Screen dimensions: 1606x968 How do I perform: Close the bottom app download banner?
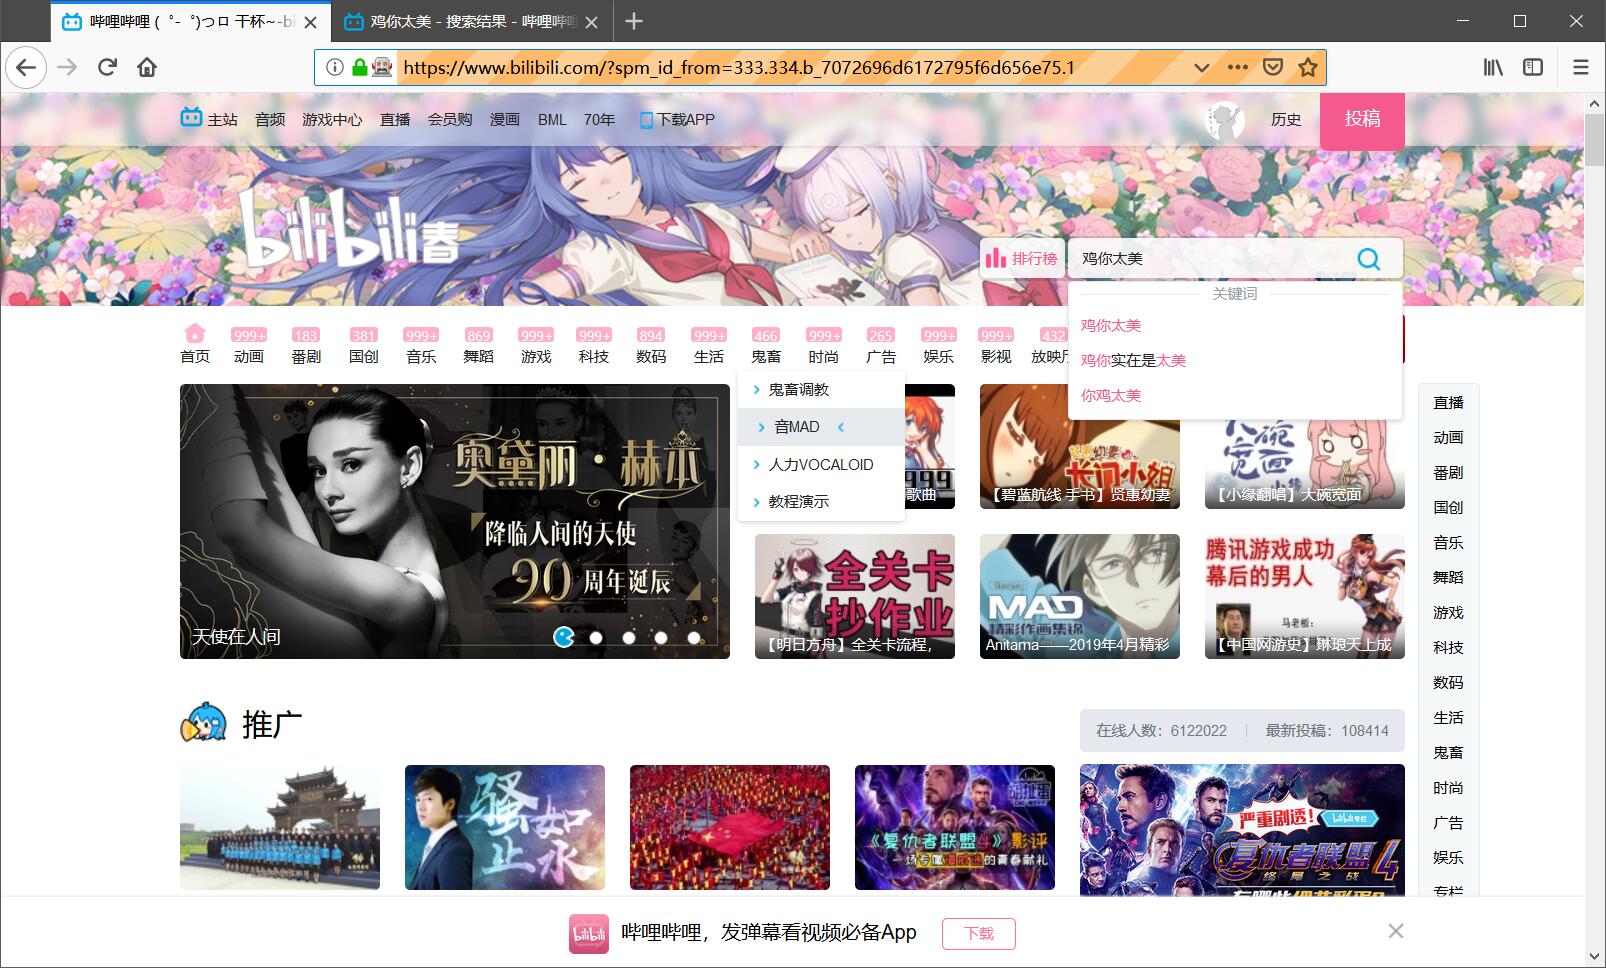(1396, 931)
